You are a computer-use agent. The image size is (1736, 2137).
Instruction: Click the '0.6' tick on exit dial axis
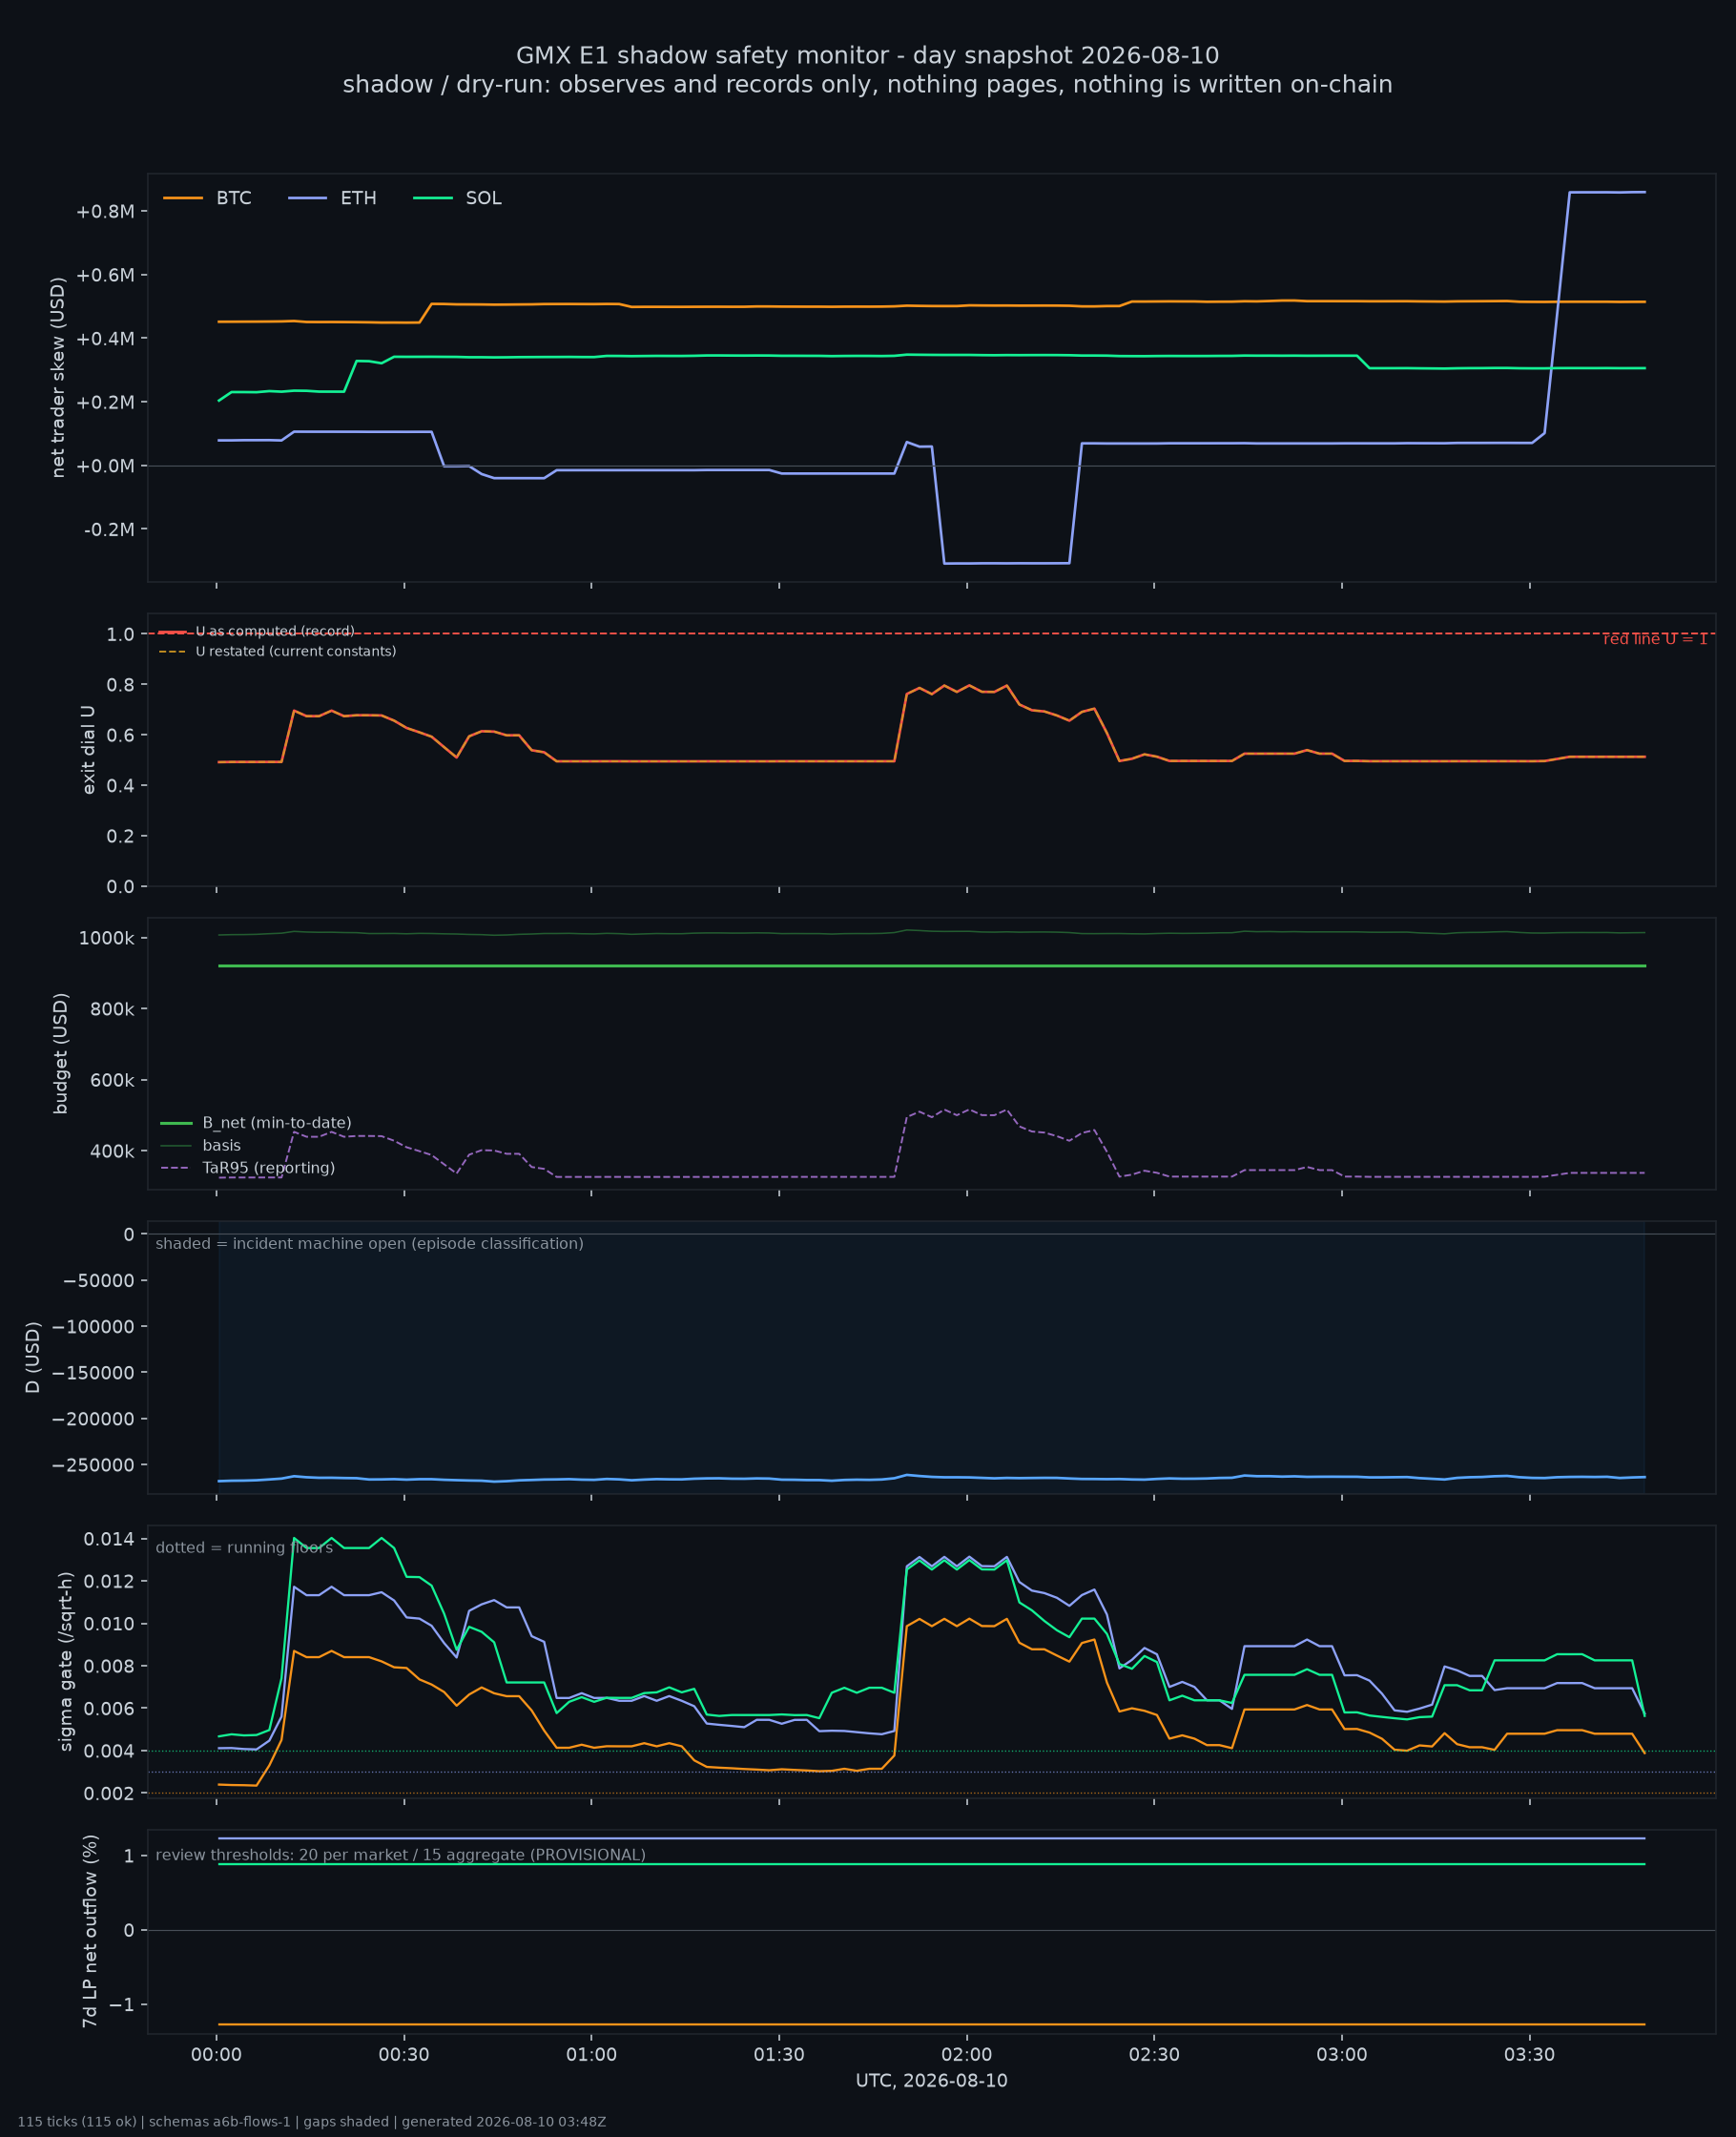coord(120,735)
